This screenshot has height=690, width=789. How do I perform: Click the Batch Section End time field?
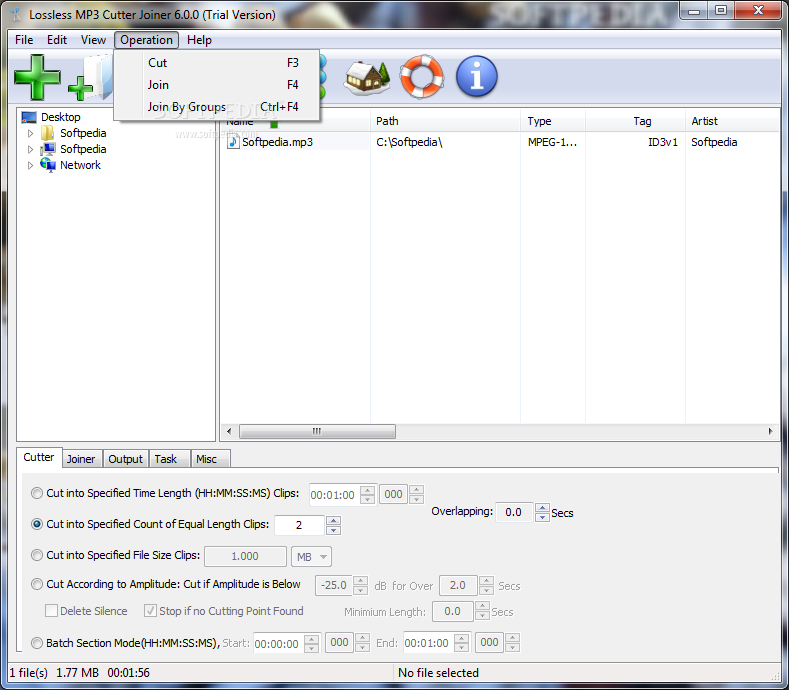(x=429, y=643)
